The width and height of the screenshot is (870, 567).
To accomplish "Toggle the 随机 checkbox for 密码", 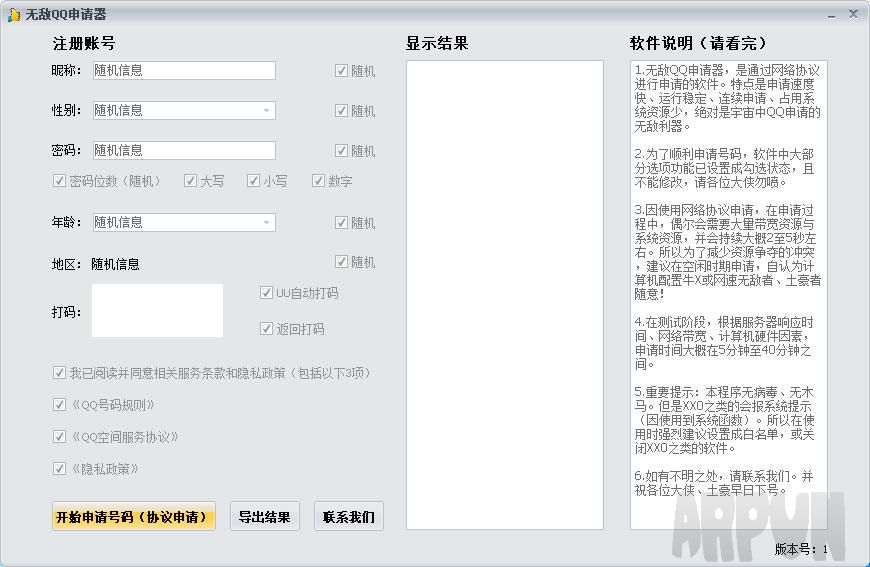I will [341, 150].
